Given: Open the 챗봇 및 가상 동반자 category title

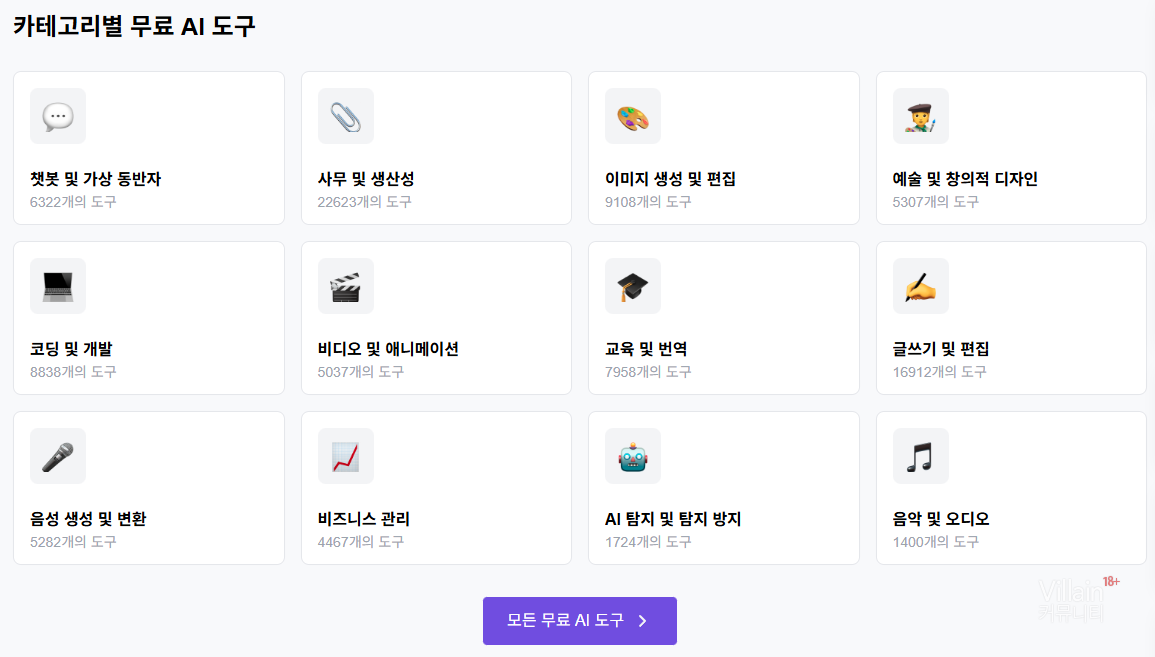Looking at the screenshot, I should click(96, 179).
